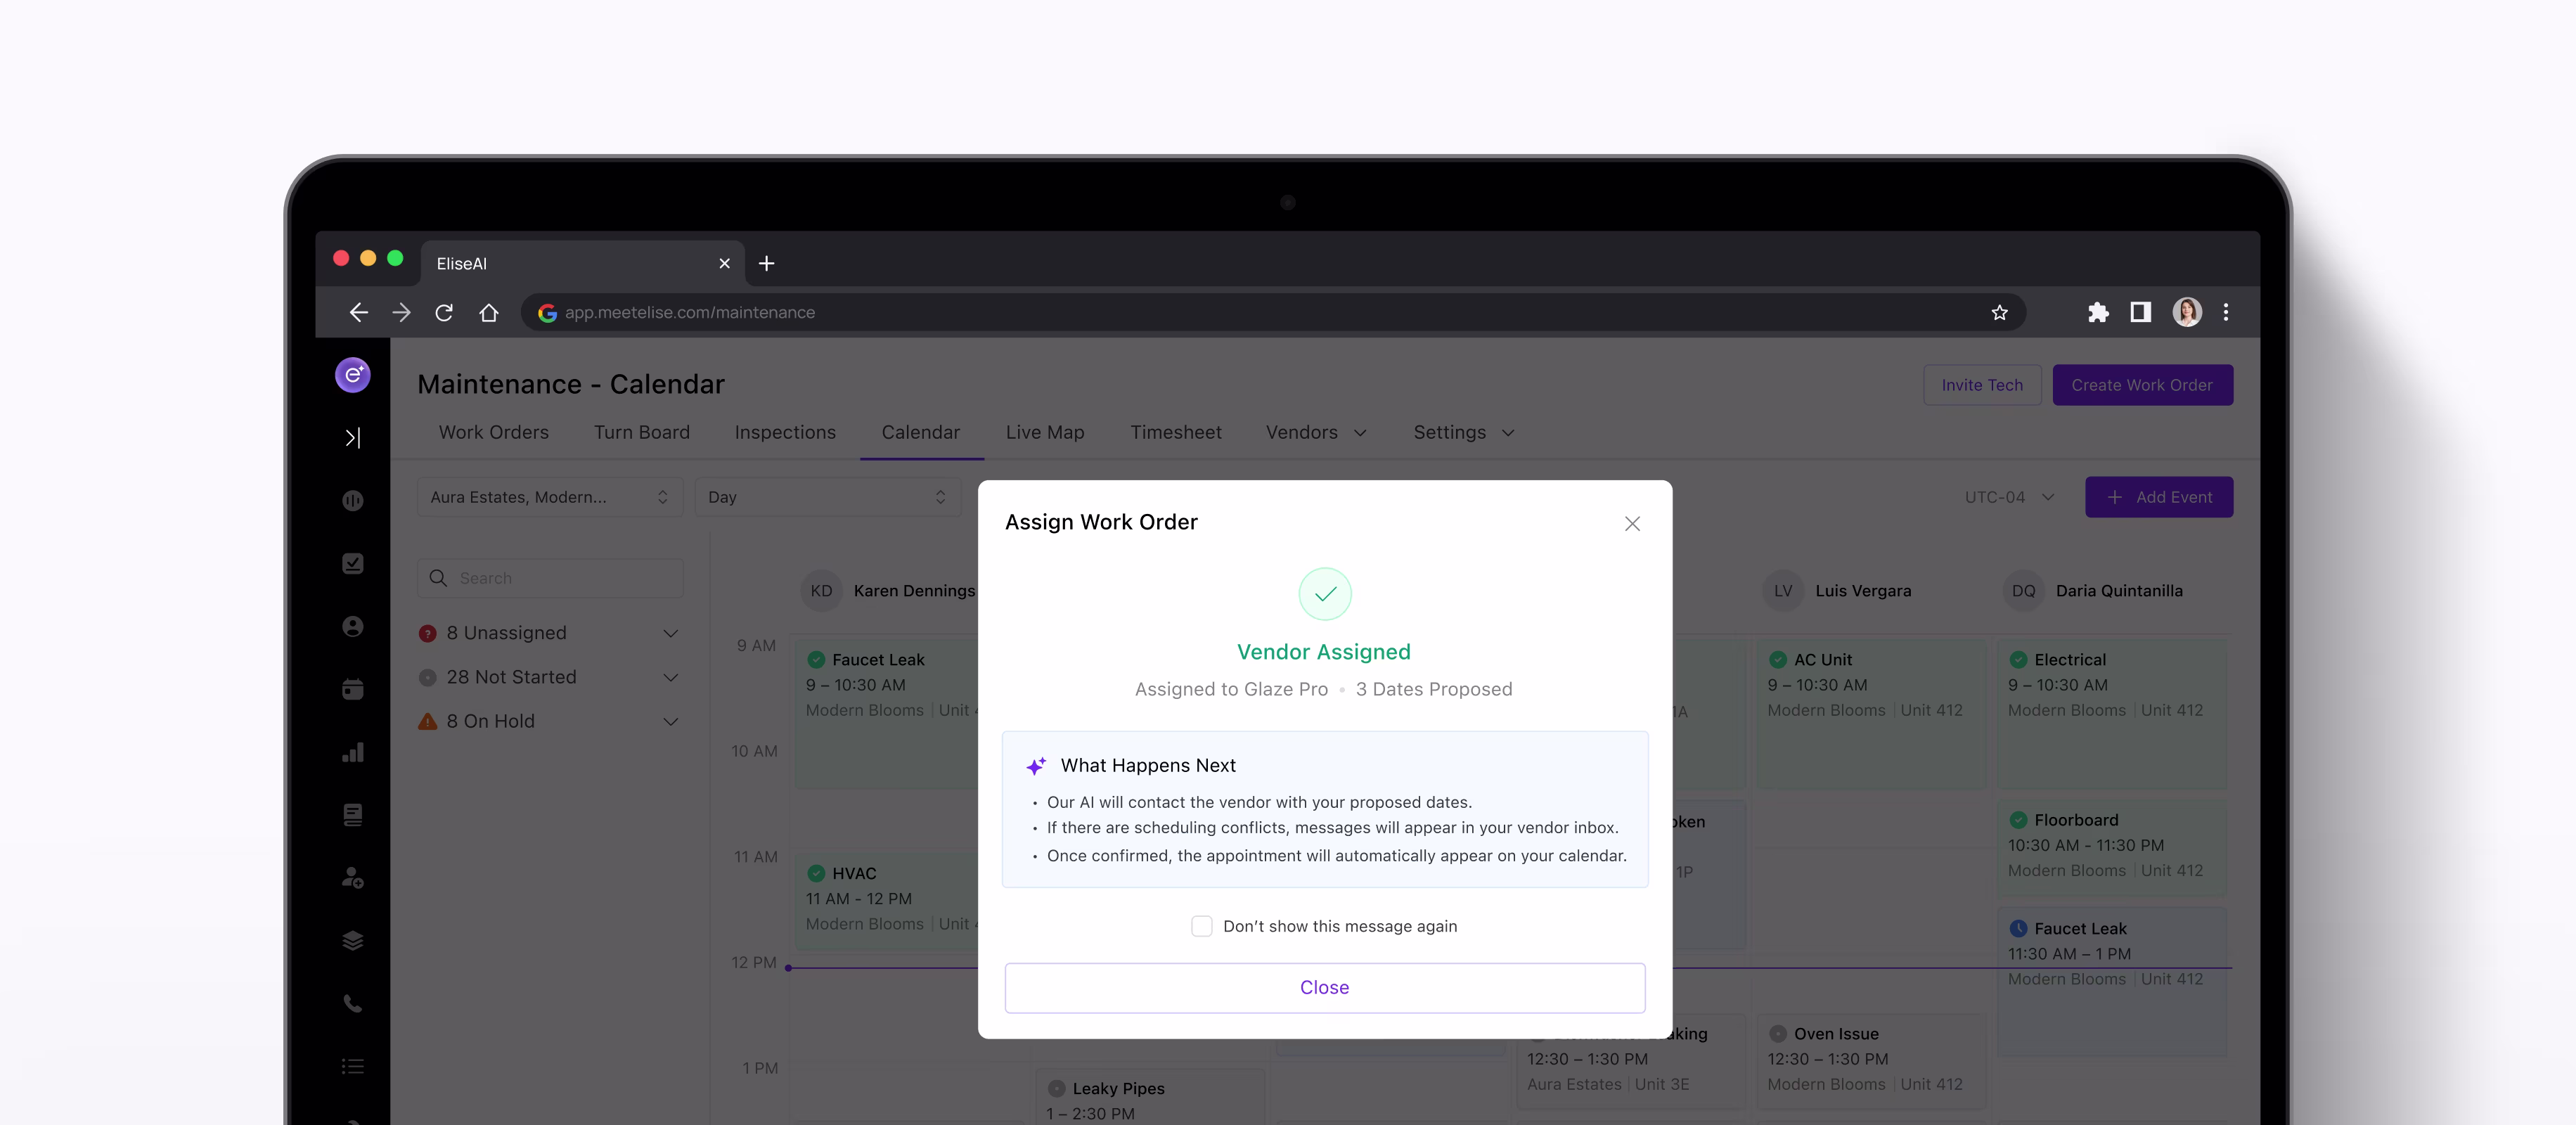
Task: Open the bar chart reports sidebar icon
Action: (x=352, y=752)
